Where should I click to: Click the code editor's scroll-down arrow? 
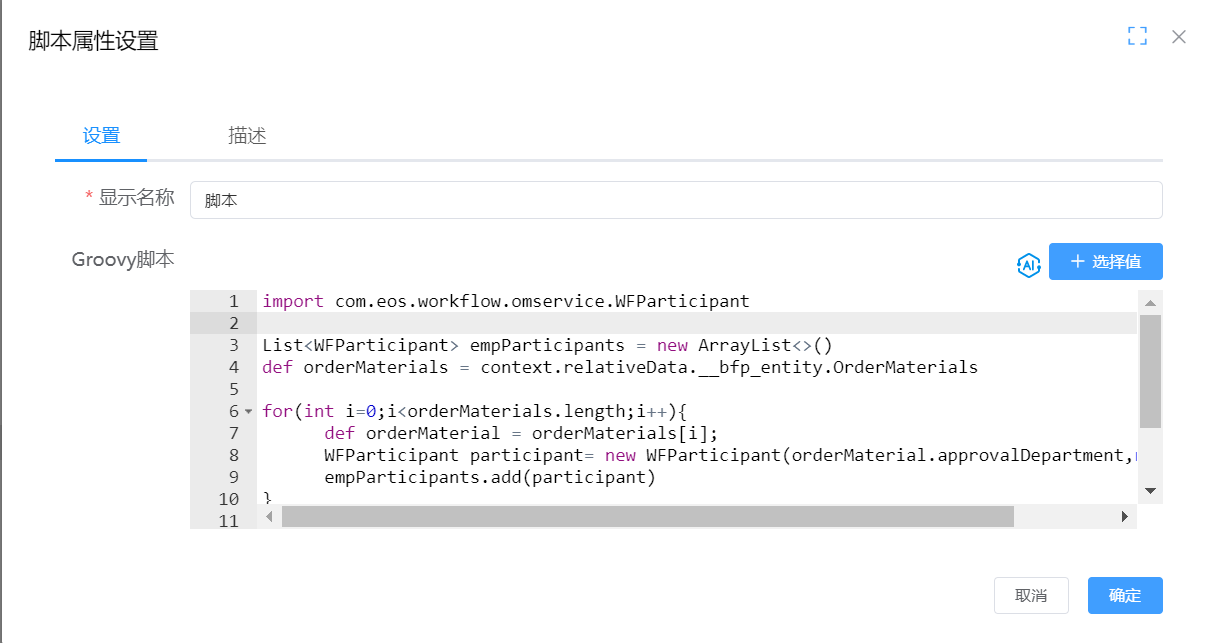click(1150, 491)
